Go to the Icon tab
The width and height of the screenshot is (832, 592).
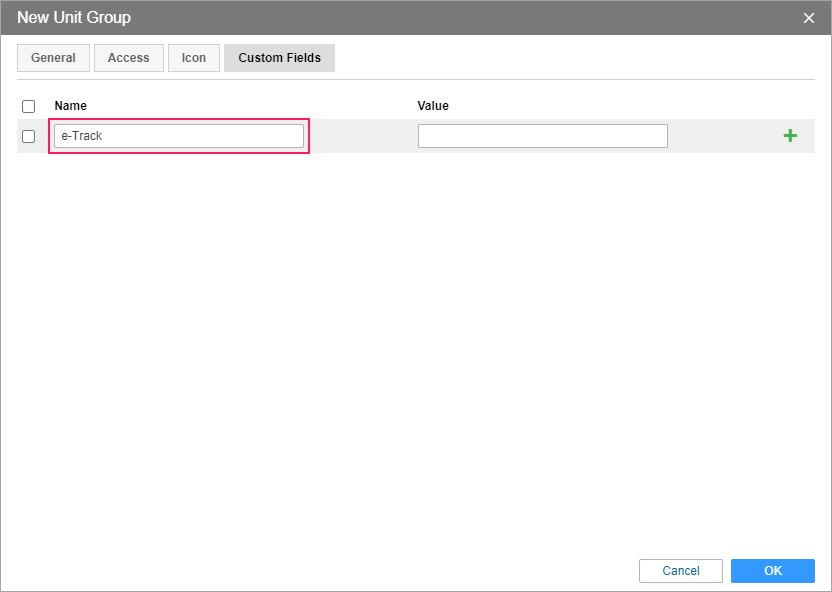[194, 58]
